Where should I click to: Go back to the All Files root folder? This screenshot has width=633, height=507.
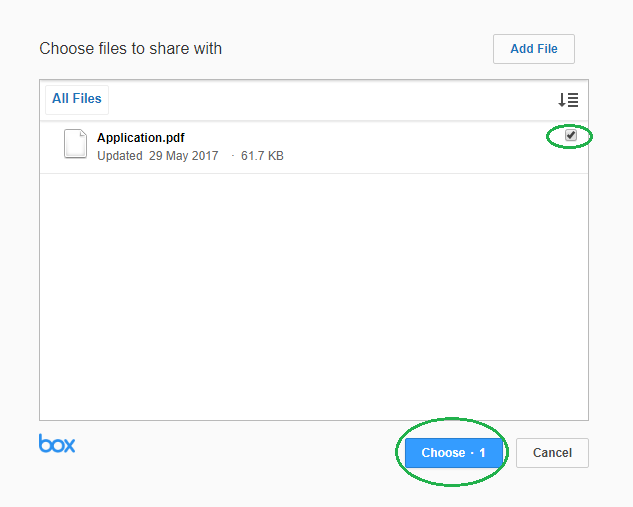77,98
